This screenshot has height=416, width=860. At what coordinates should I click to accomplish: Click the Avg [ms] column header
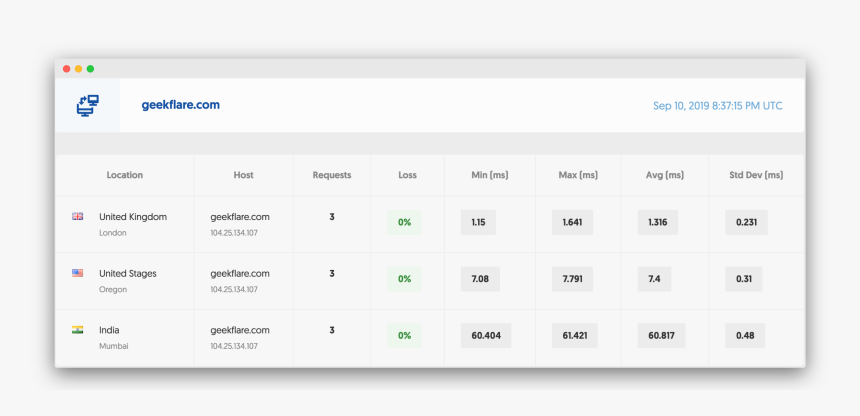(665, 175)
